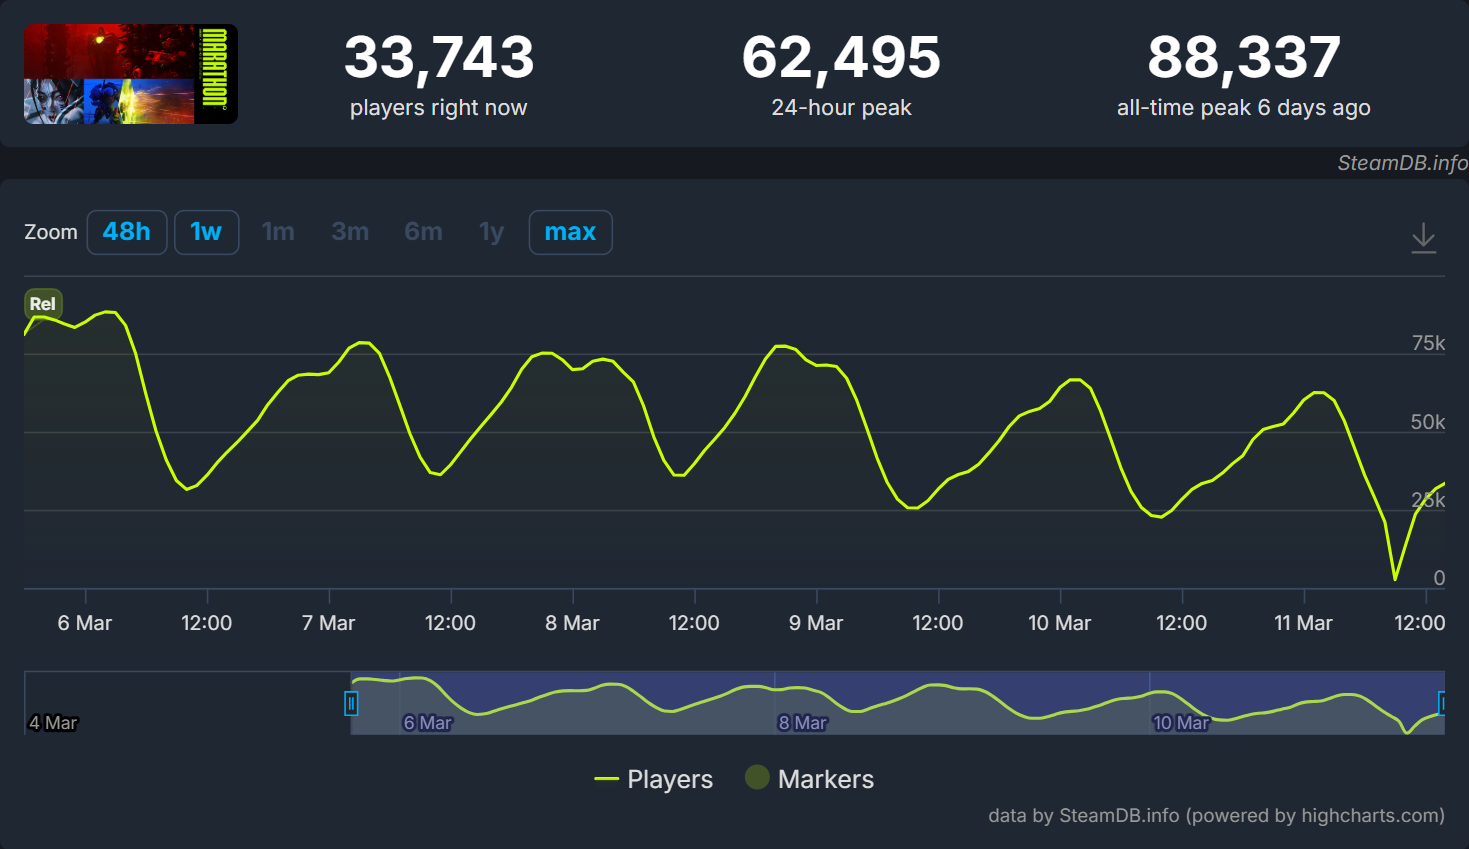Click the 4 Mar area in navigator

[54, 722]
